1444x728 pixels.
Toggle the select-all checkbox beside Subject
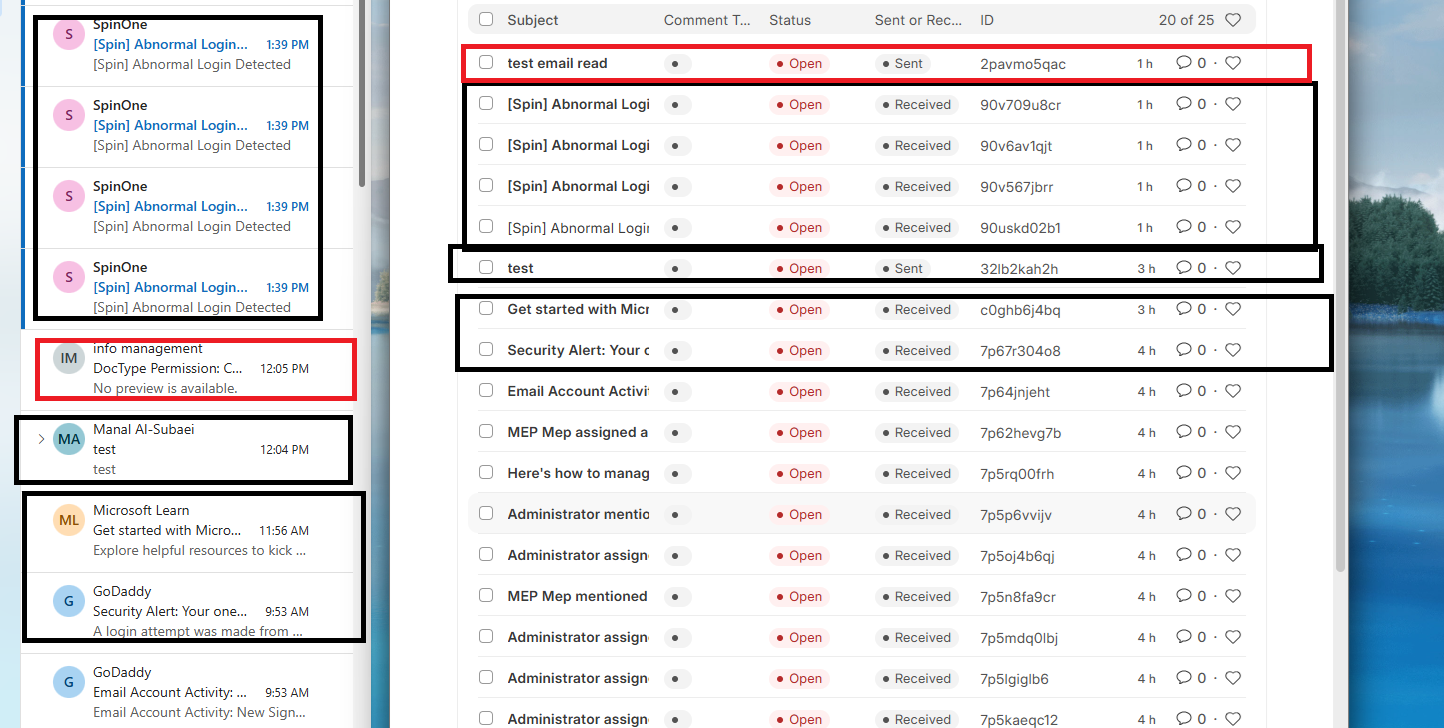[x=486, y=19]
